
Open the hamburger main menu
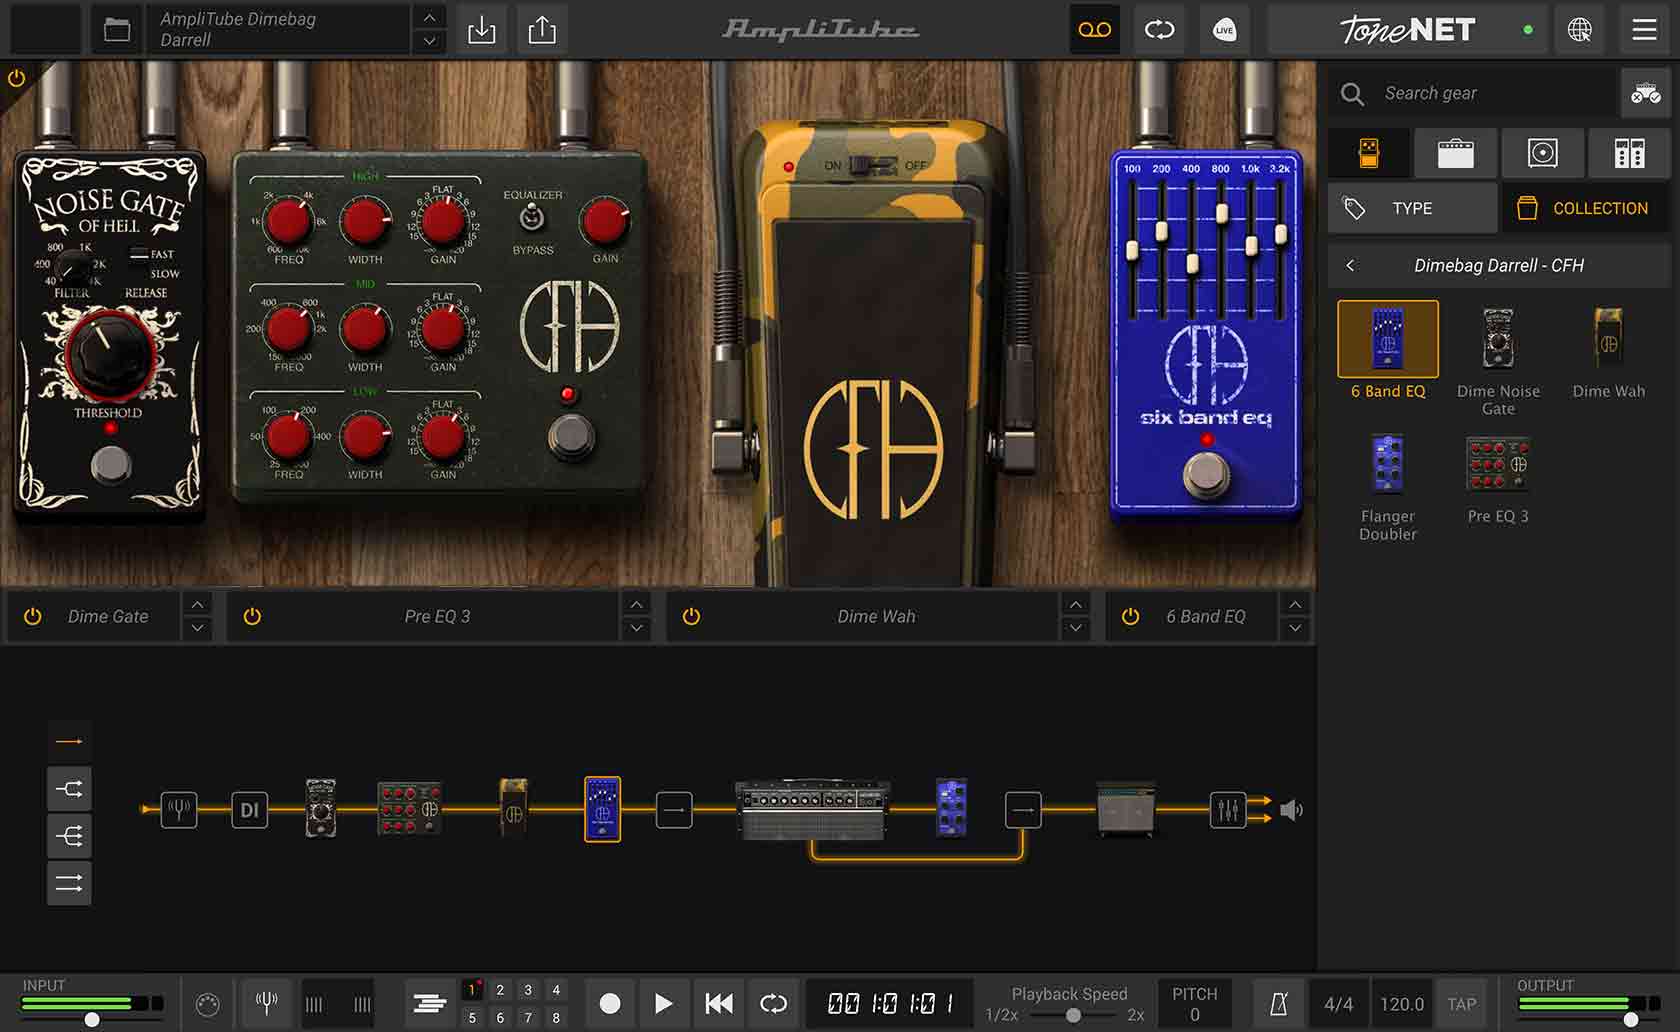1644,30
